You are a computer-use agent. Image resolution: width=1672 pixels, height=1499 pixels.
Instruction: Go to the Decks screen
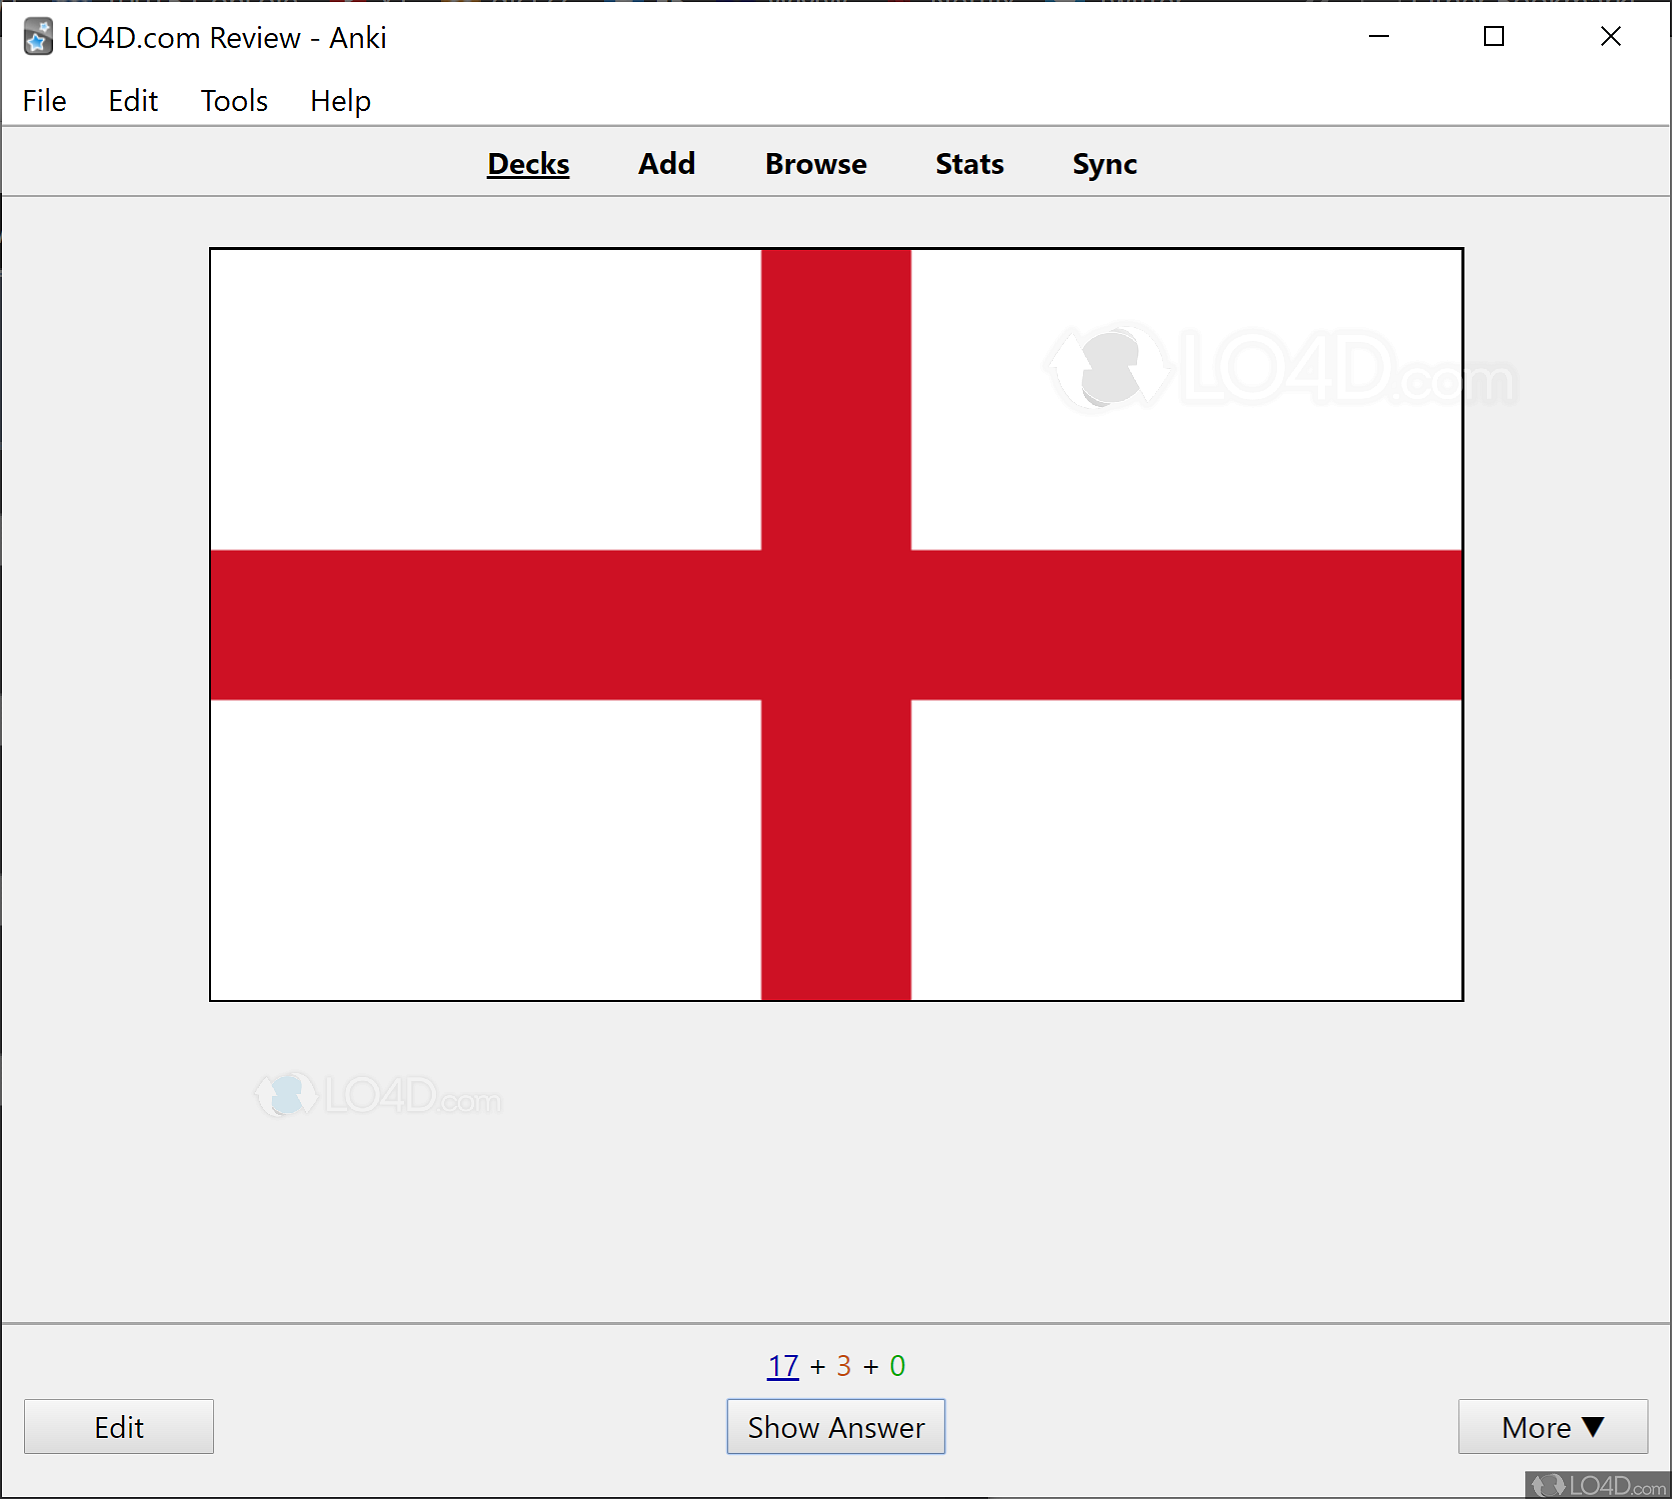click(x=528, y=164)
